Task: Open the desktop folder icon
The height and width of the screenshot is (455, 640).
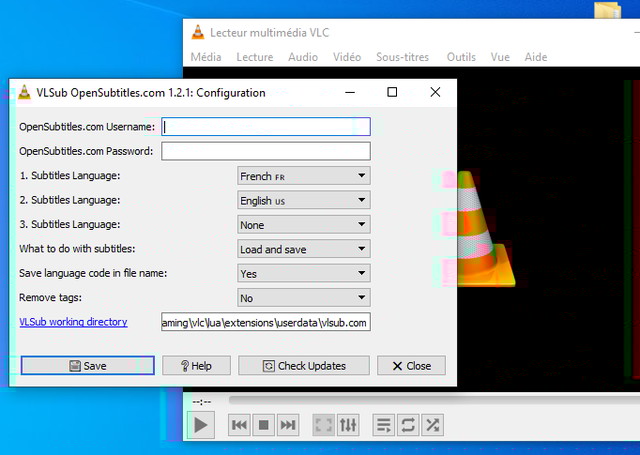Action: click(x=607, y=10)
